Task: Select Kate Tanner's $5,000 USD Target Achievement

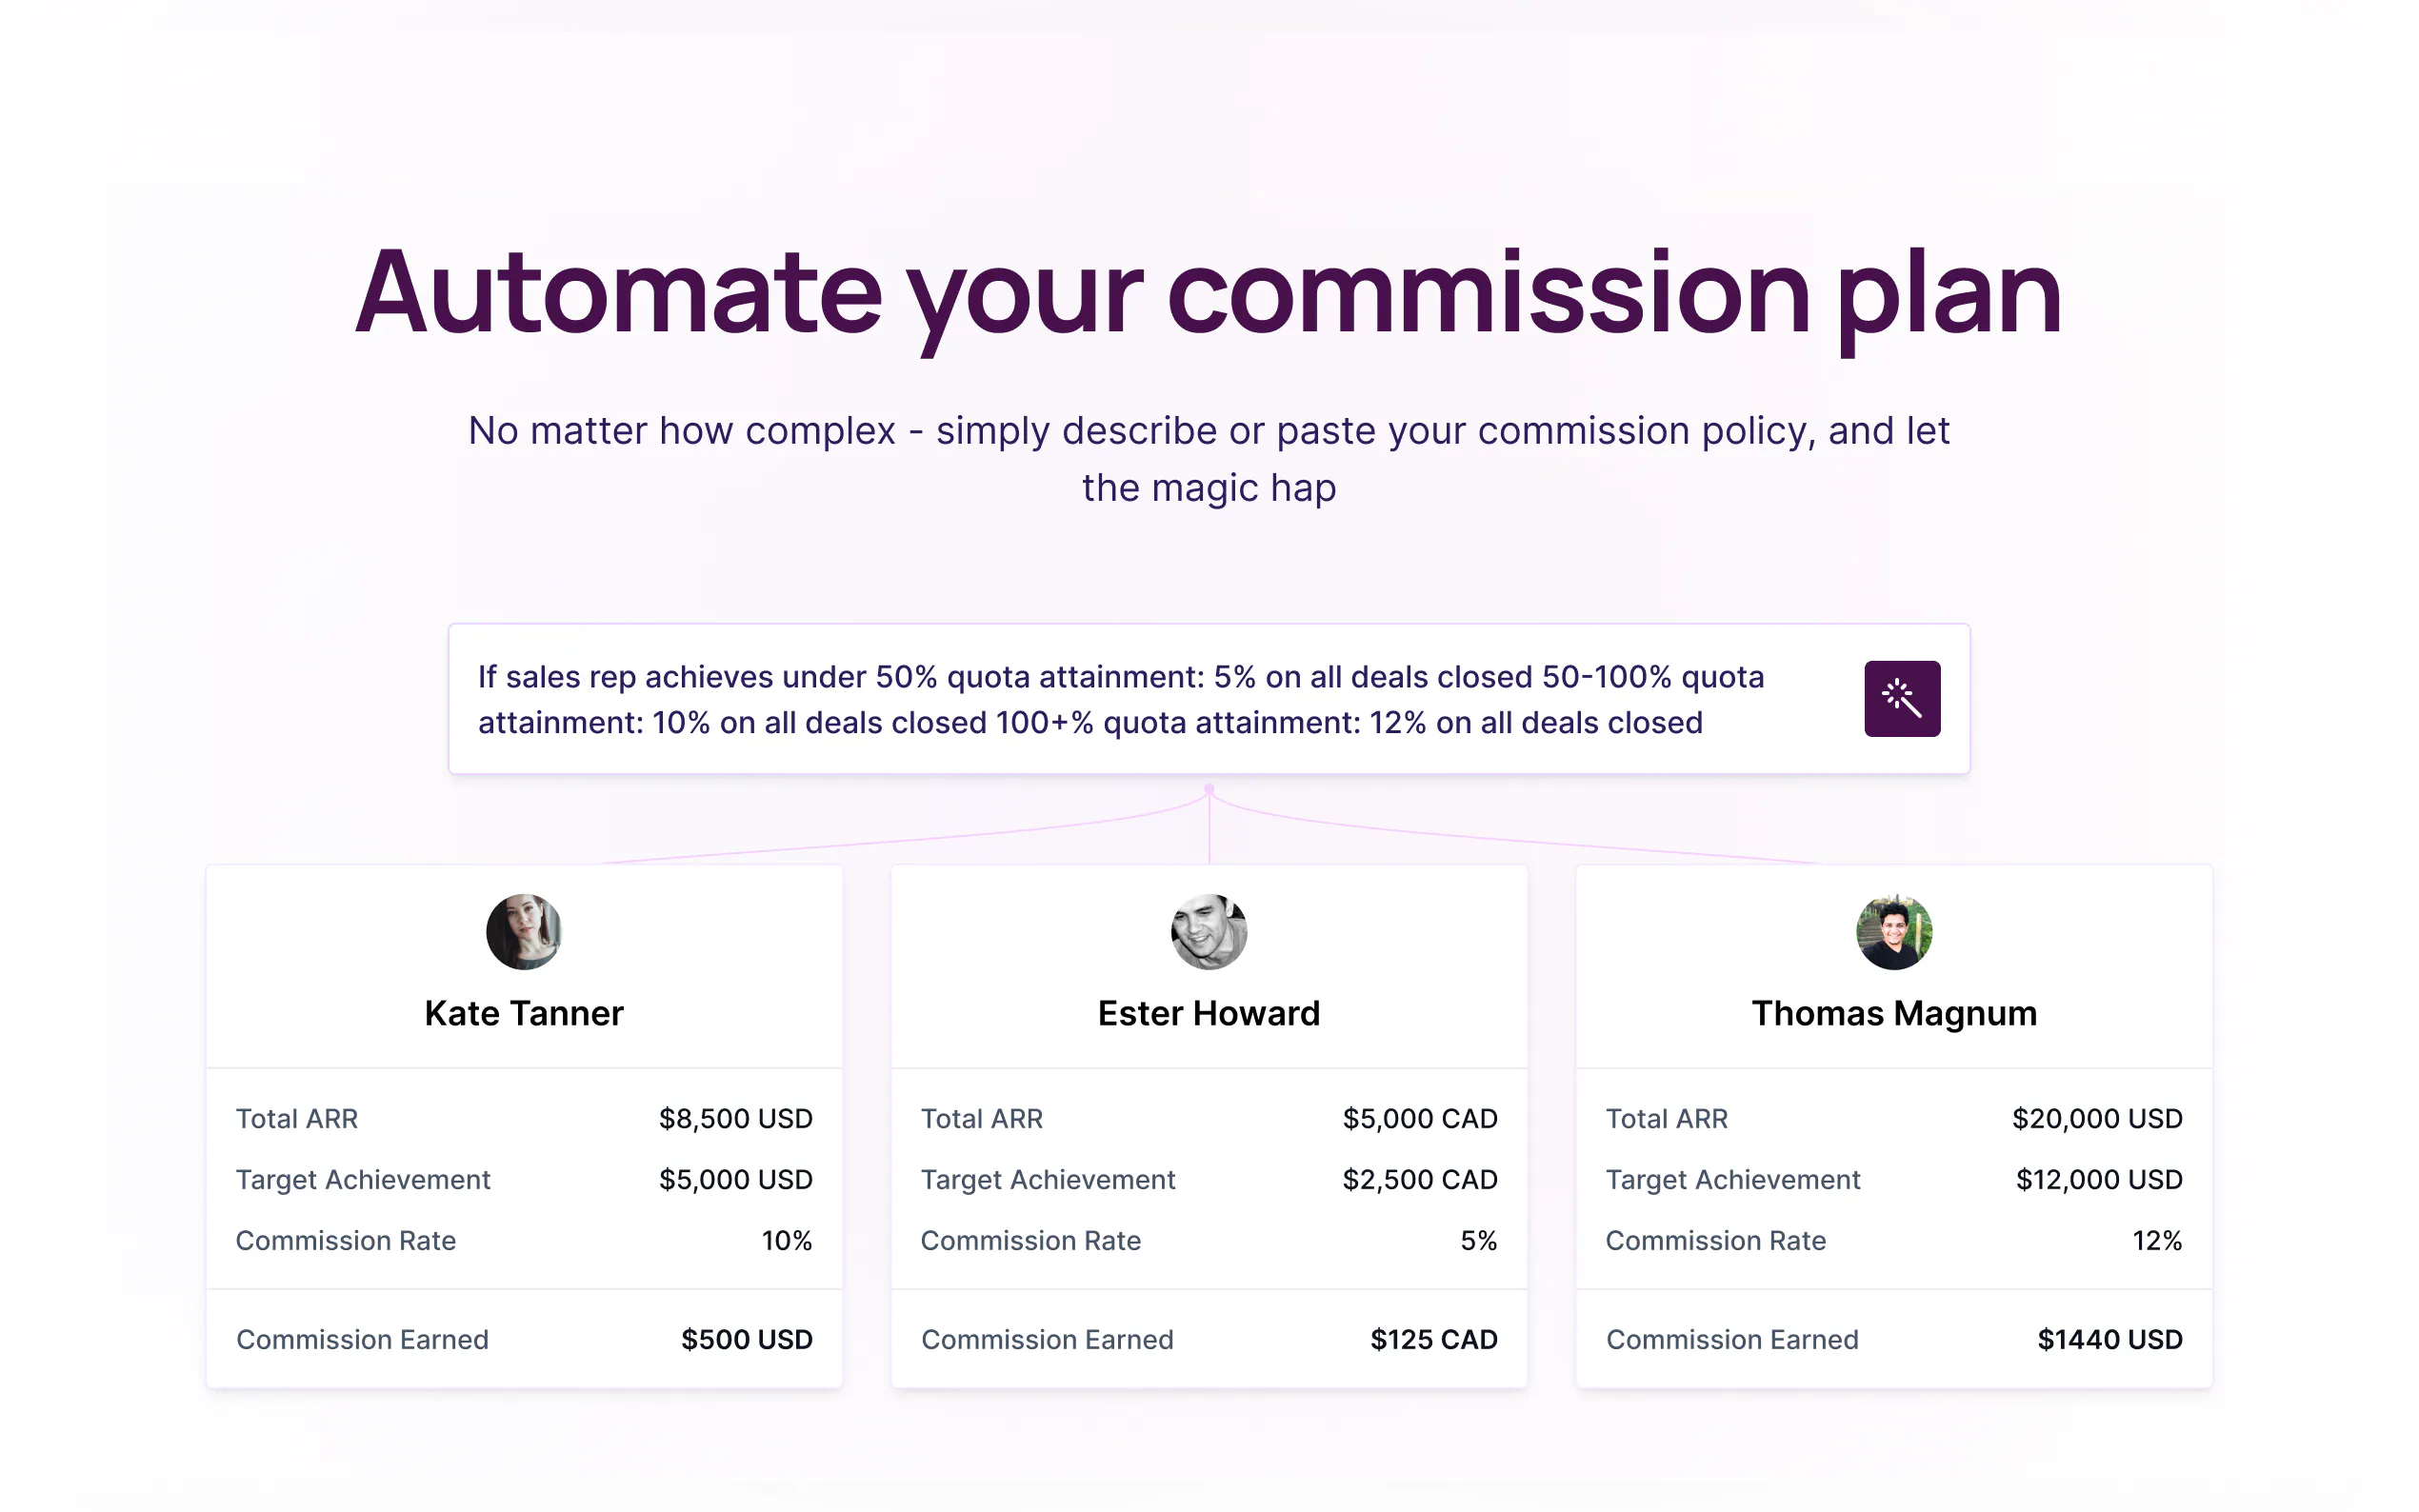Action: 735,1179
